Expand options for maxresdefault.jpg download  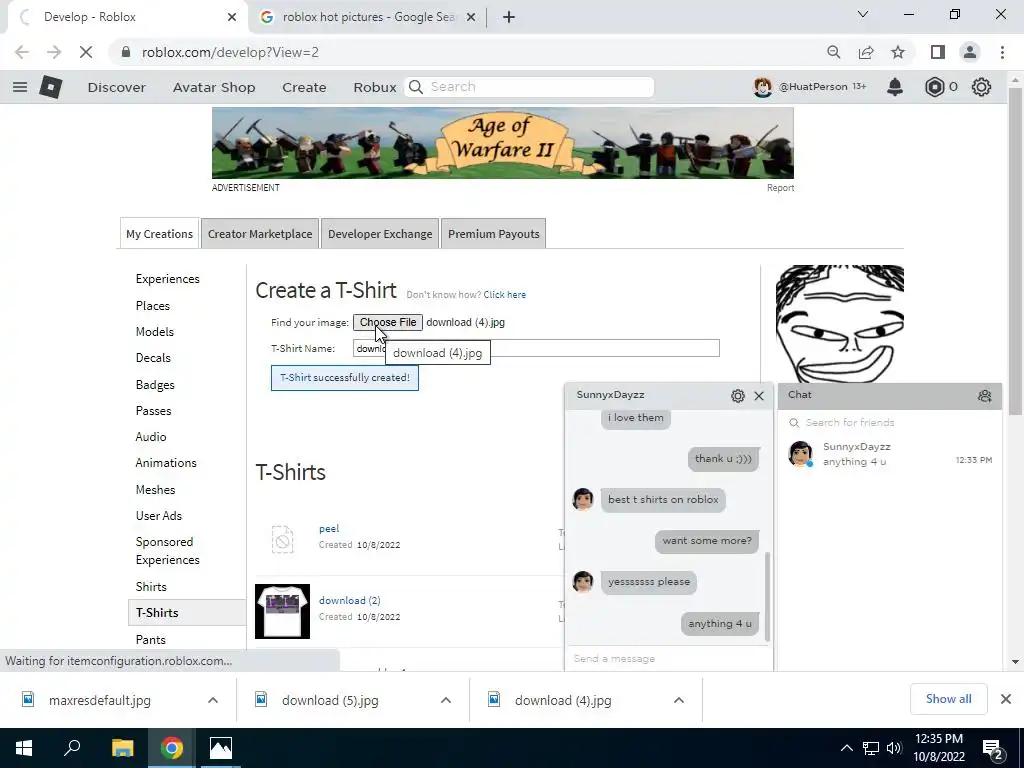[x=212, y=700]
